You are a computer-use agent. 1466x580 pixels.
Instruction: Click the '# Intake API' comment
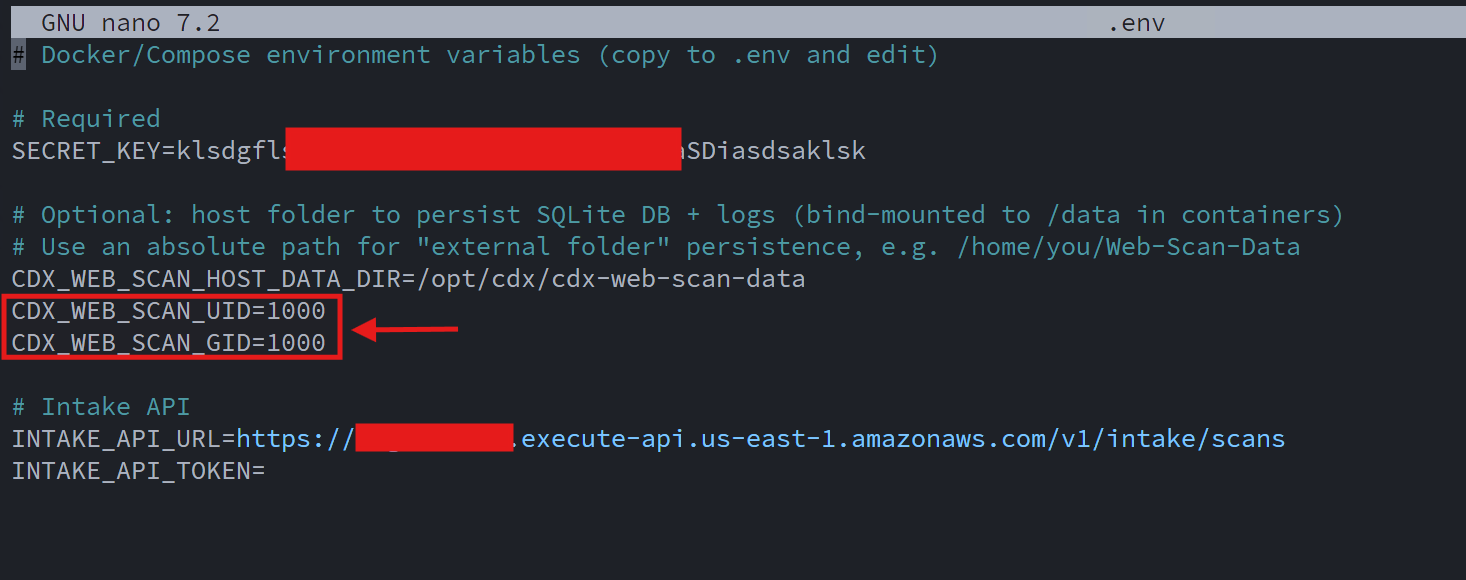(x=101, y=407)
